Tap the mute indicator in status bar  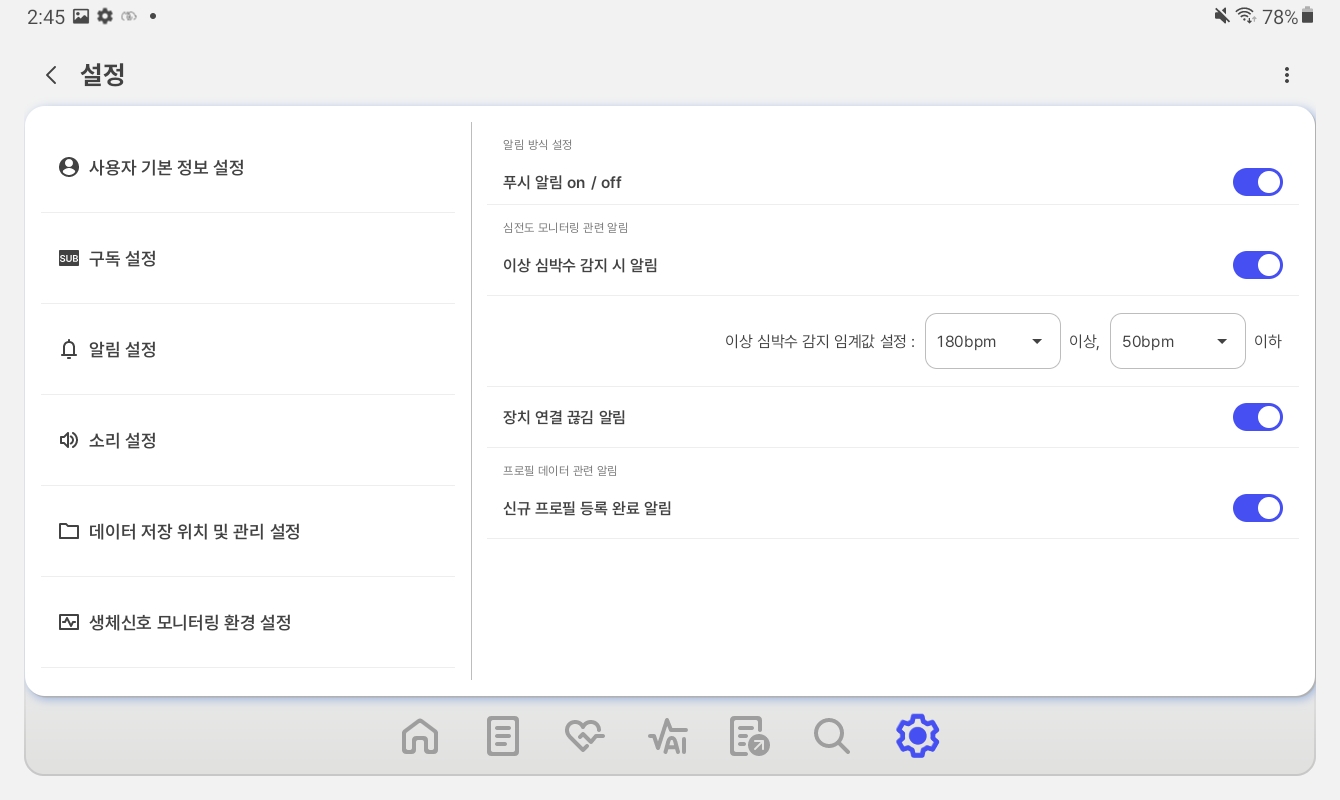pyautogui.click(x=1222, y=15)
